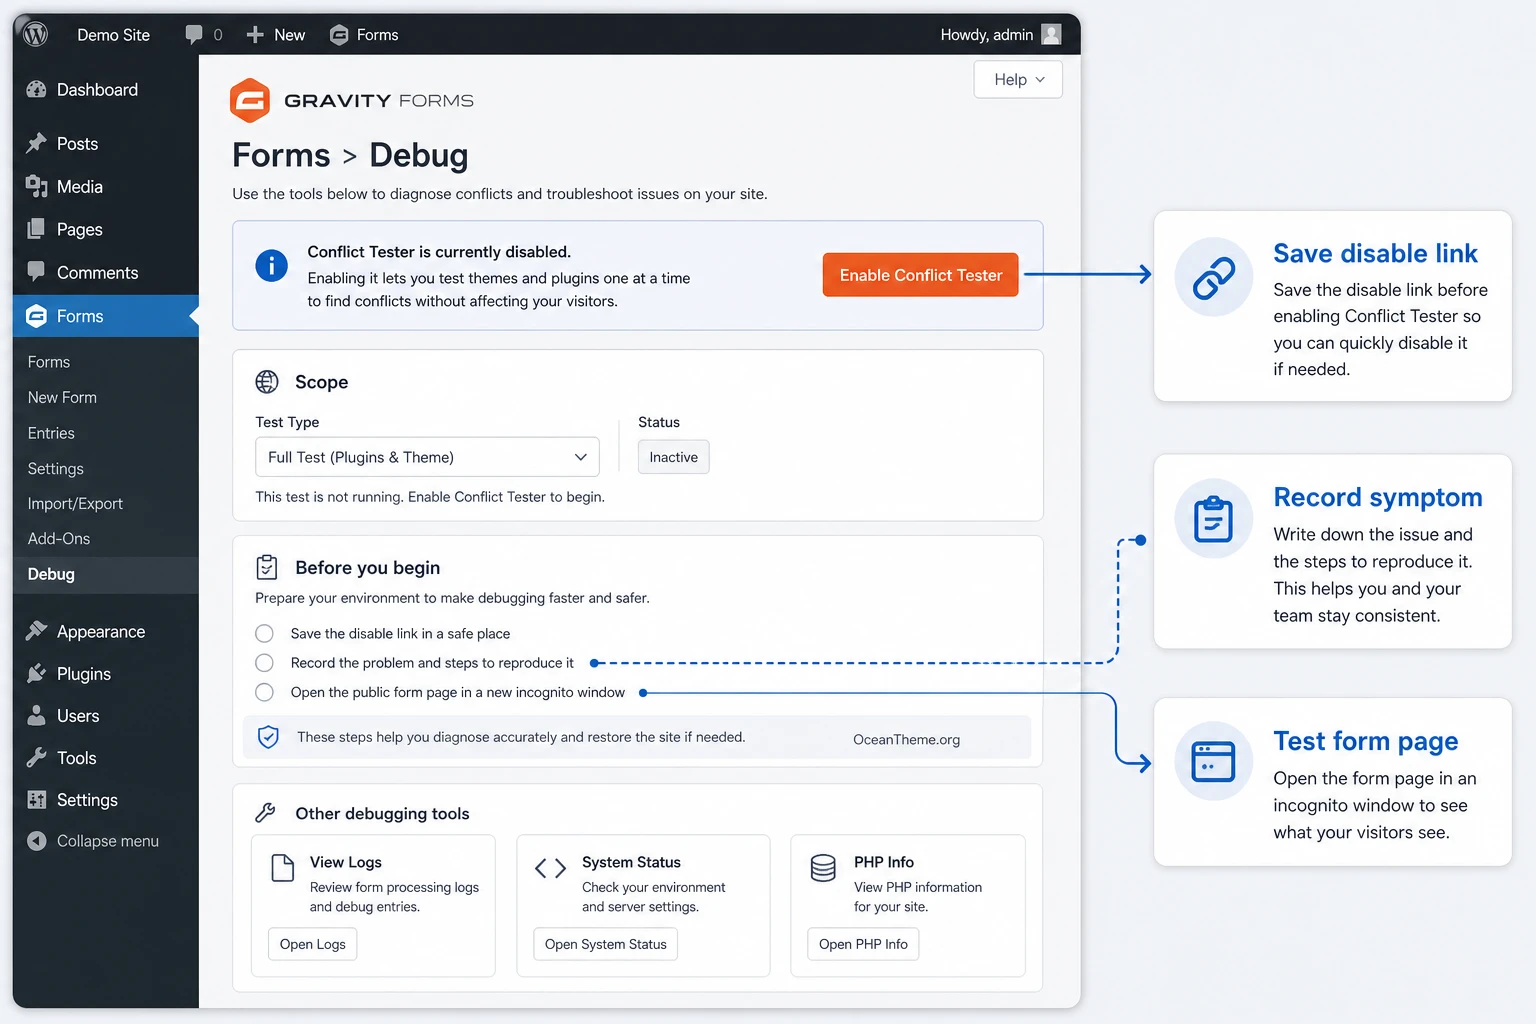Image resolution: width=1536 pixels, height=1024 pixels.
Task: Open the Forms submenu item
Action: click(x=49, y=362)
